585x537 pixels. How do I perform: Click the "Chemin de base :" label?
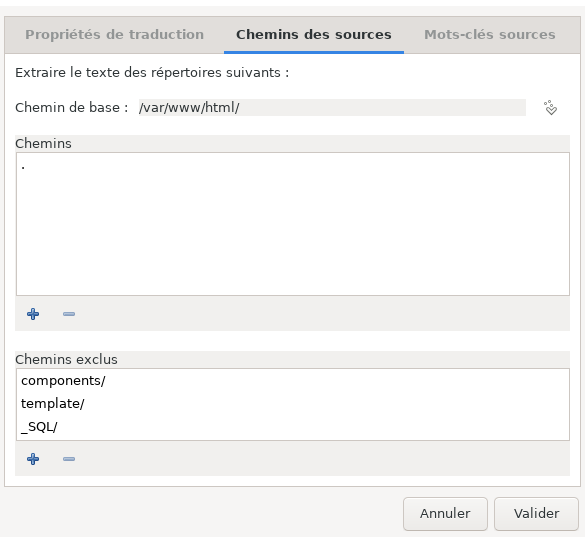point(72,107)
